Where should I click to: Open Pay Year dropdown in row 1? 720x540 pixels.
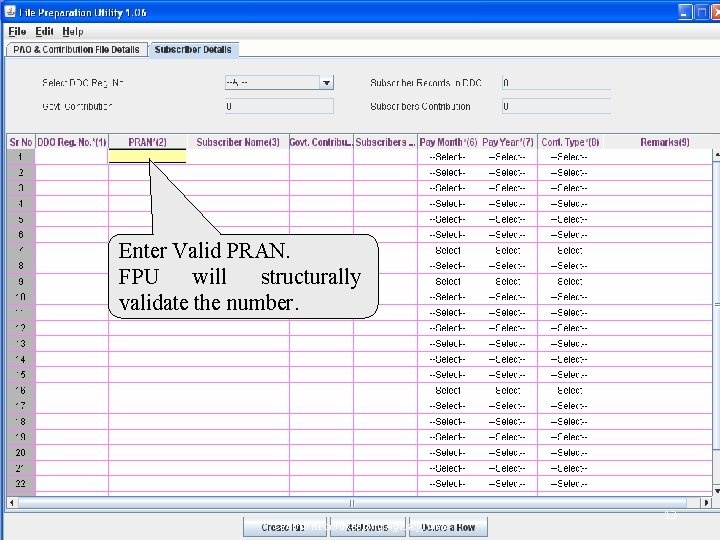(507, 157)
